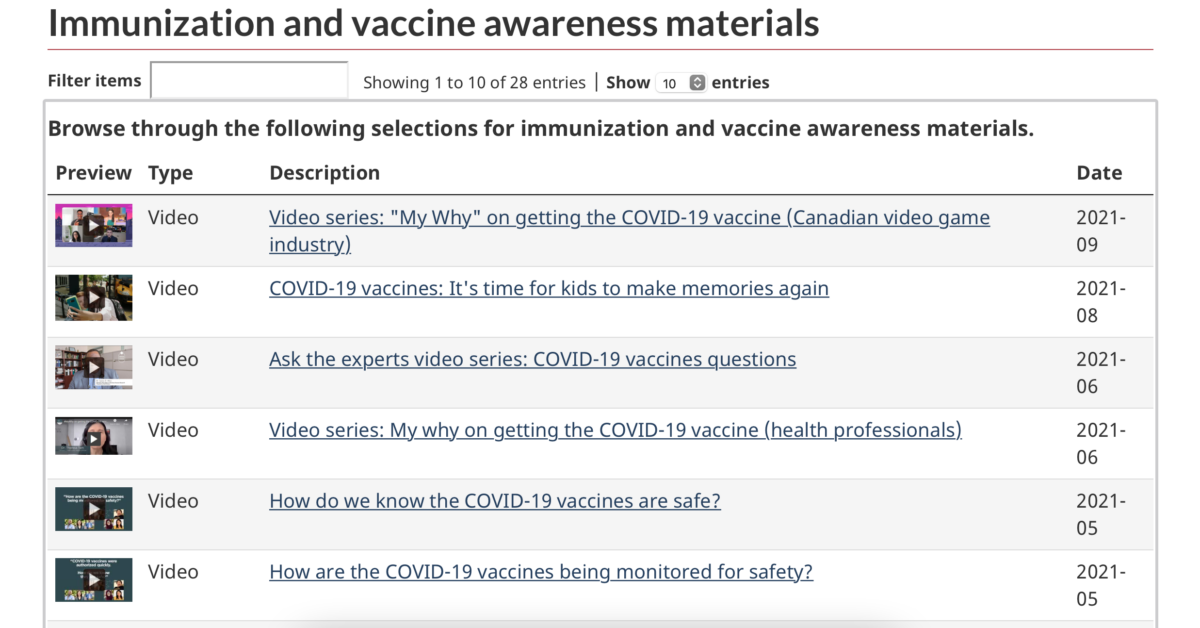Play vaccines are safe video thumbnail

point(93,509)
